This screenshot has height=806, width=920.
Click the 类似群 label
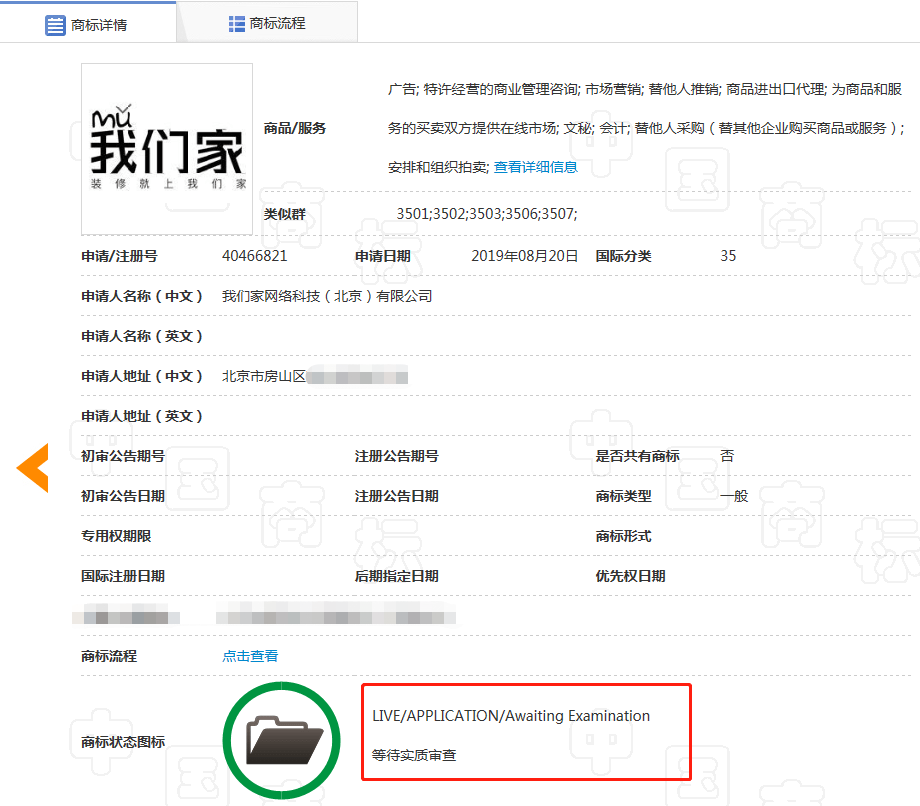285,214
